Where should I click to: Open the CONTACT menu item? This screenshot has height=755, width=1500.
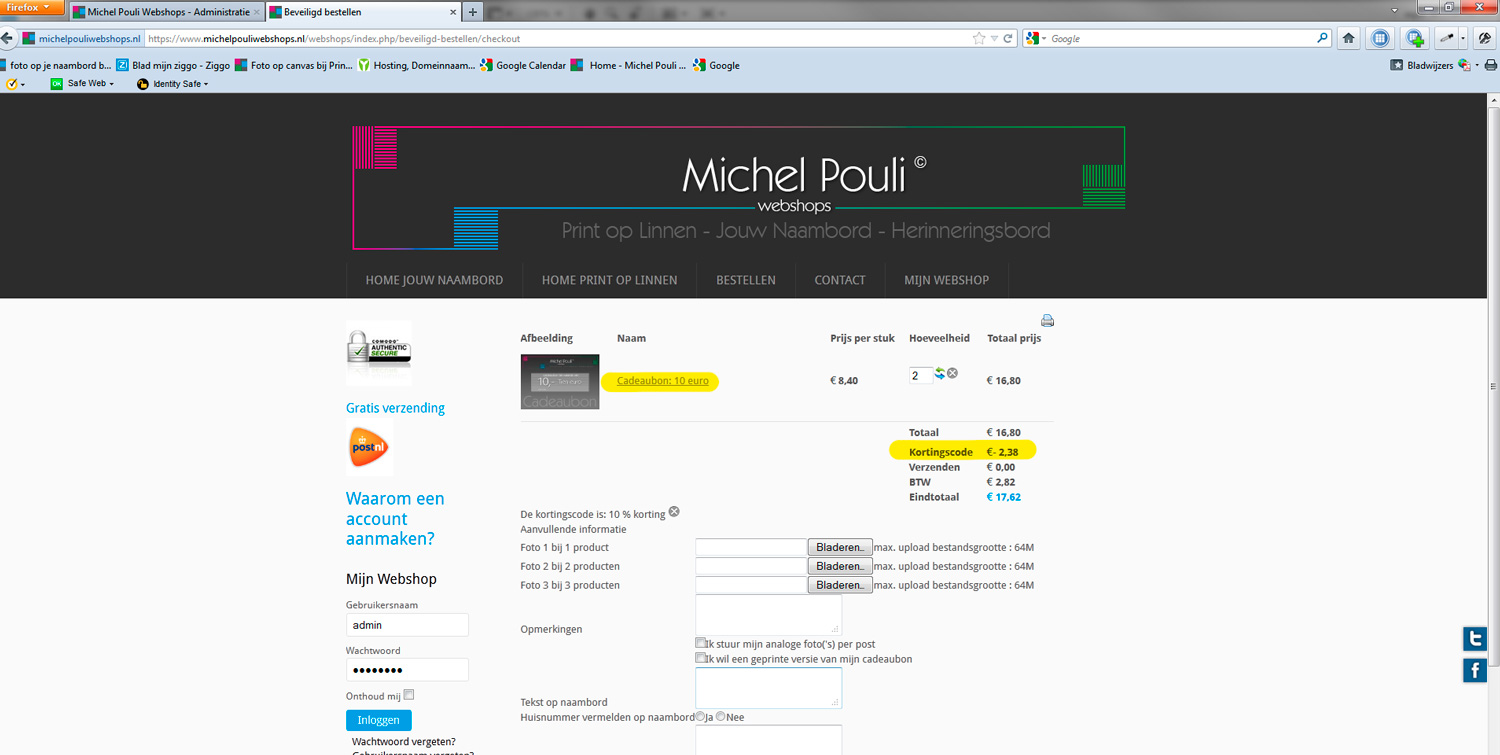(x=840, y=280)
